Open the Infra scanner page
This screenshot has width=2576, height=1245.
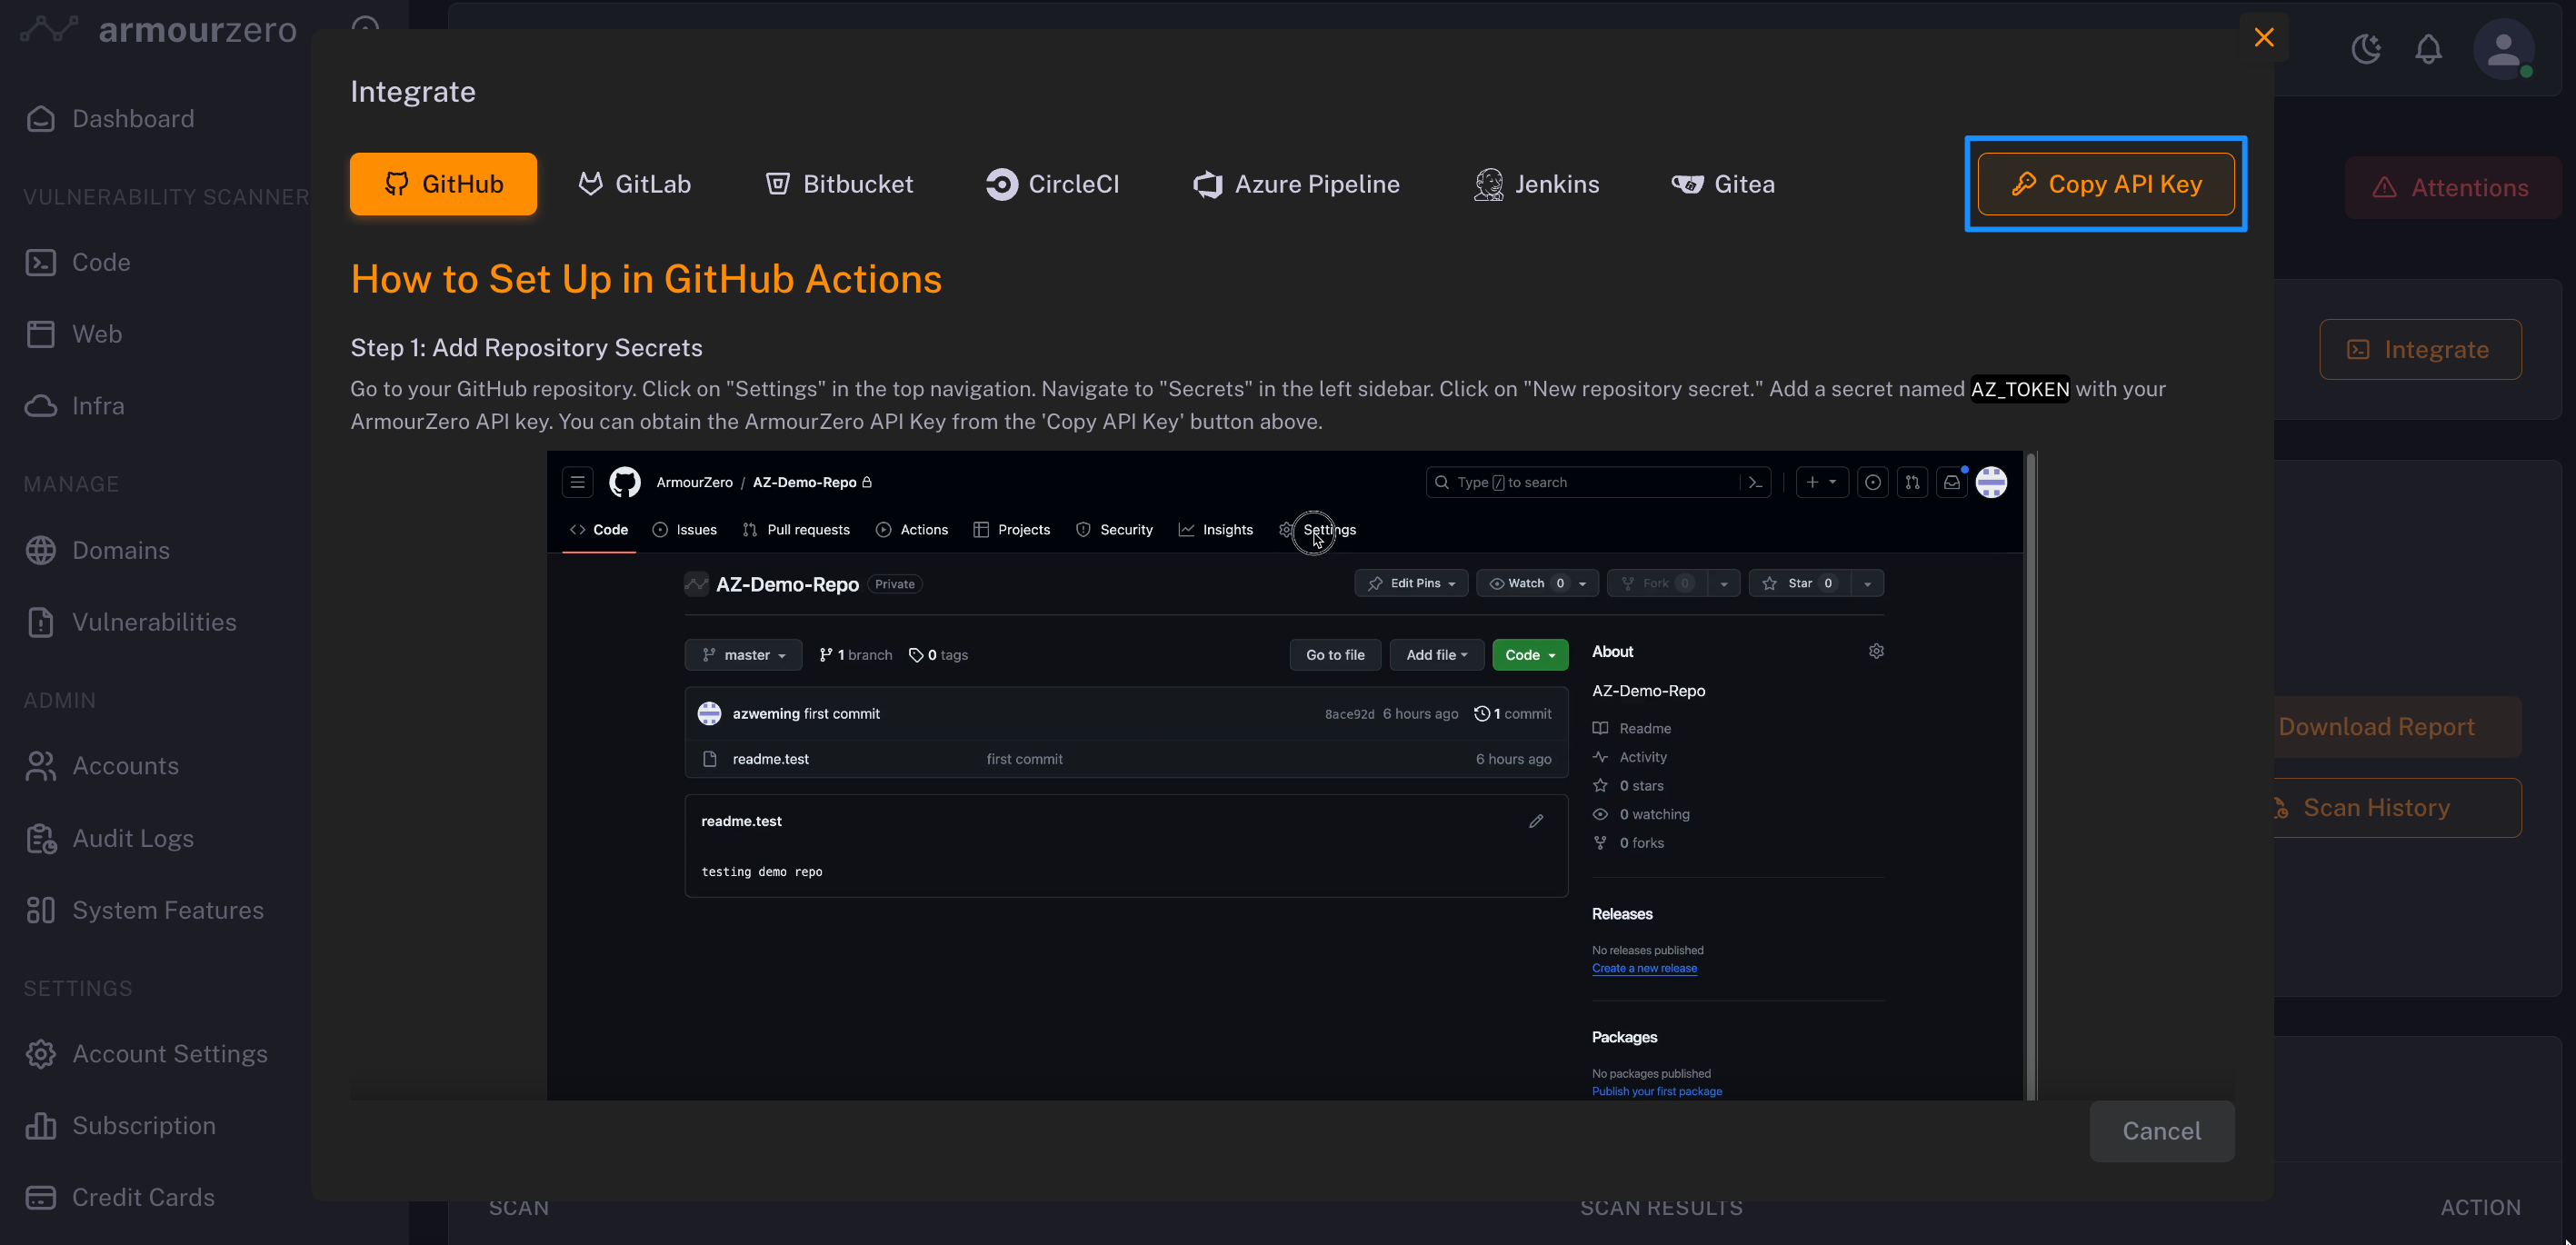97,406
